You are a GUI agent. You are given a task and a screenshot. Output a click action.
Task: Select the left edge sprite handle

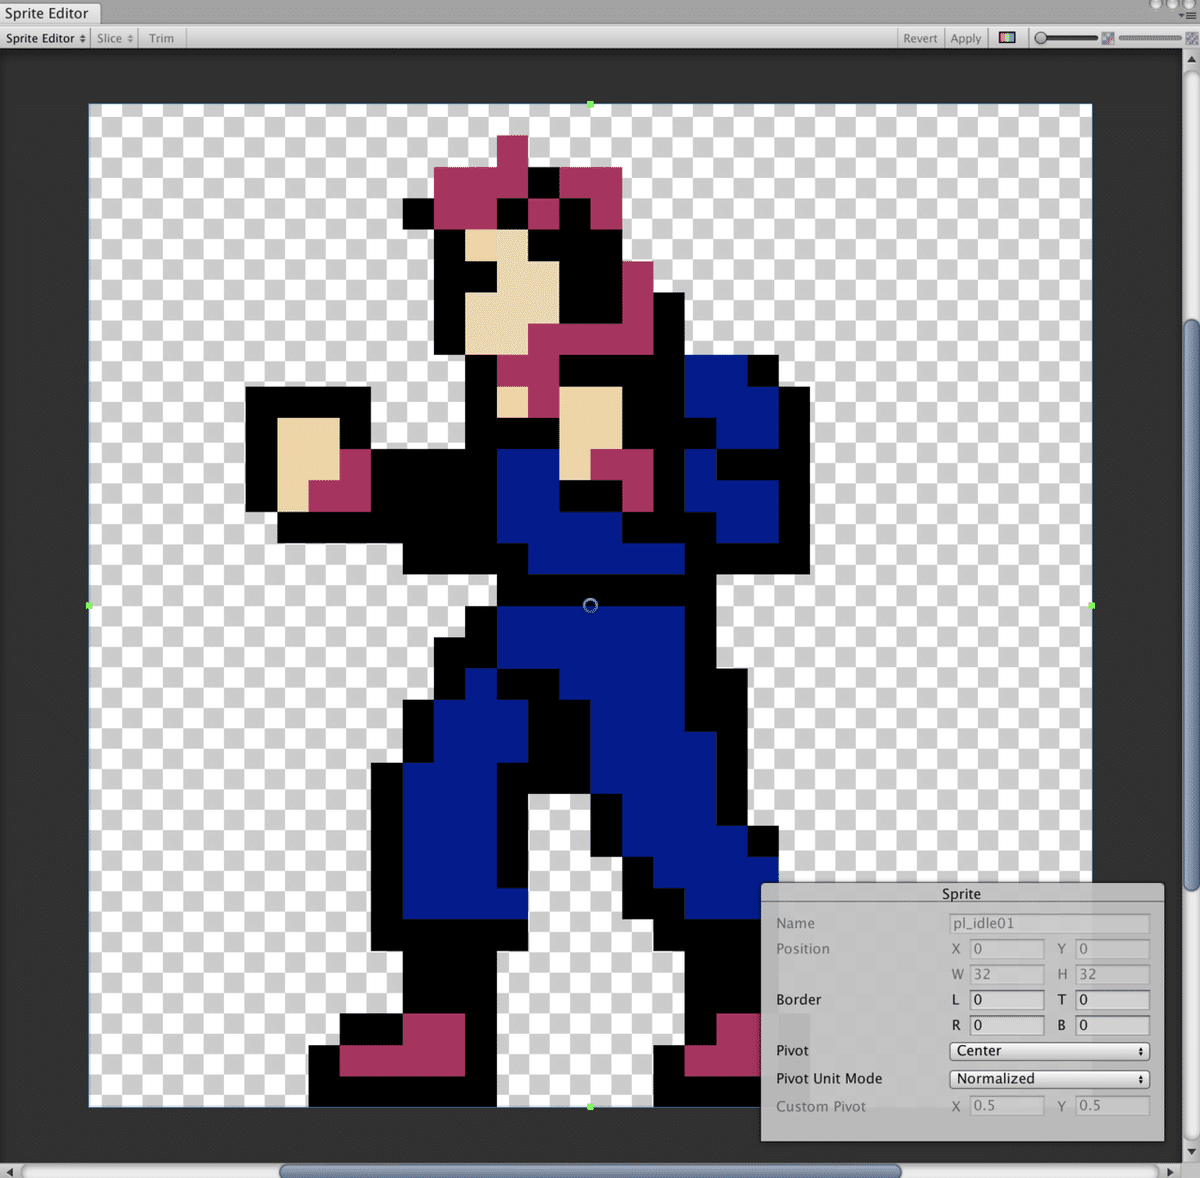(x=89, y=606)
